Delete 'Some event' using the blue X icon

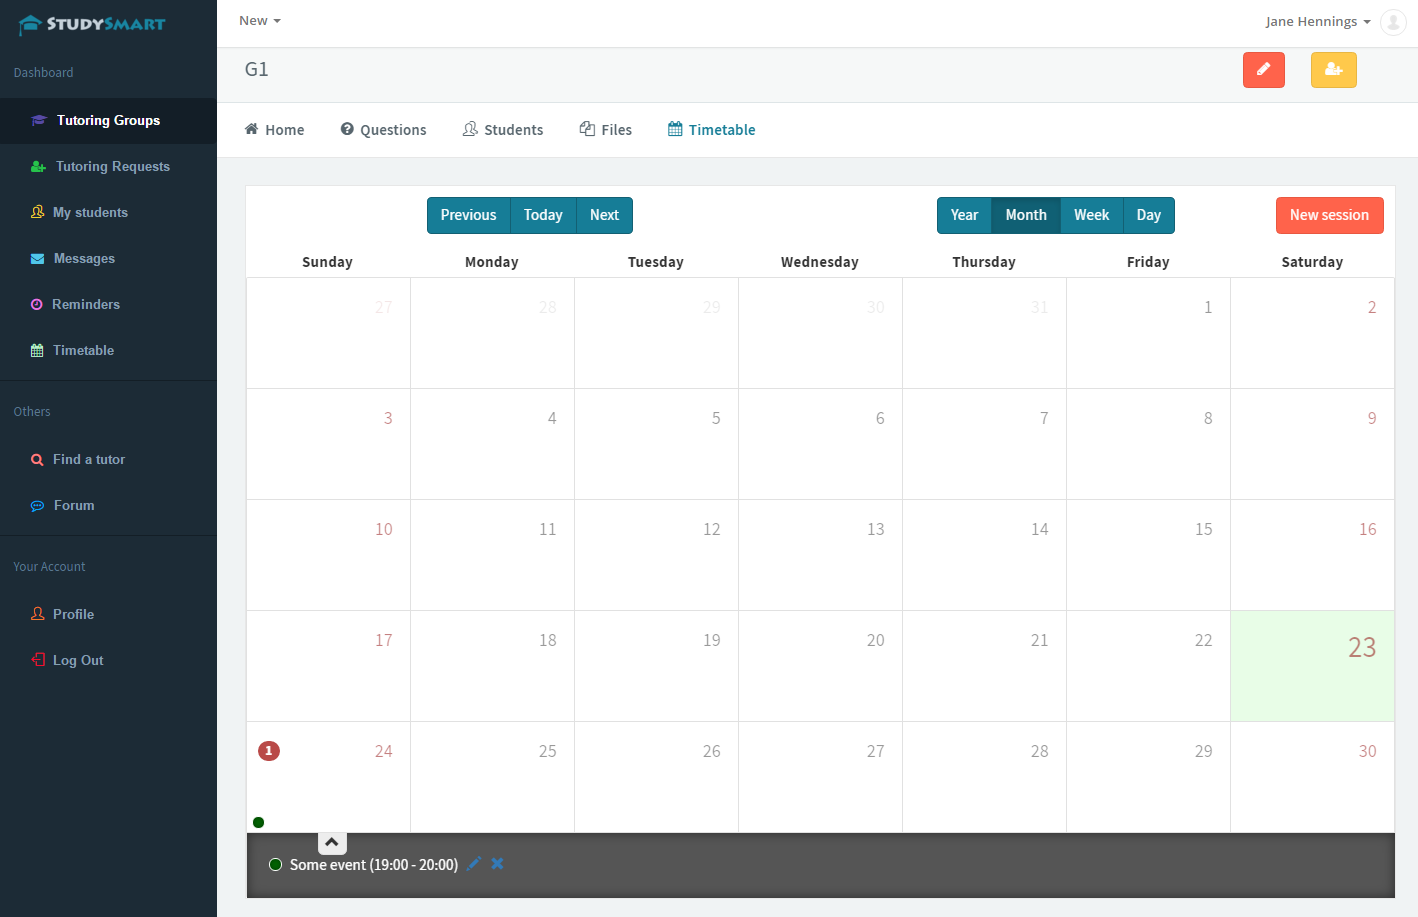tap(497, 864)
